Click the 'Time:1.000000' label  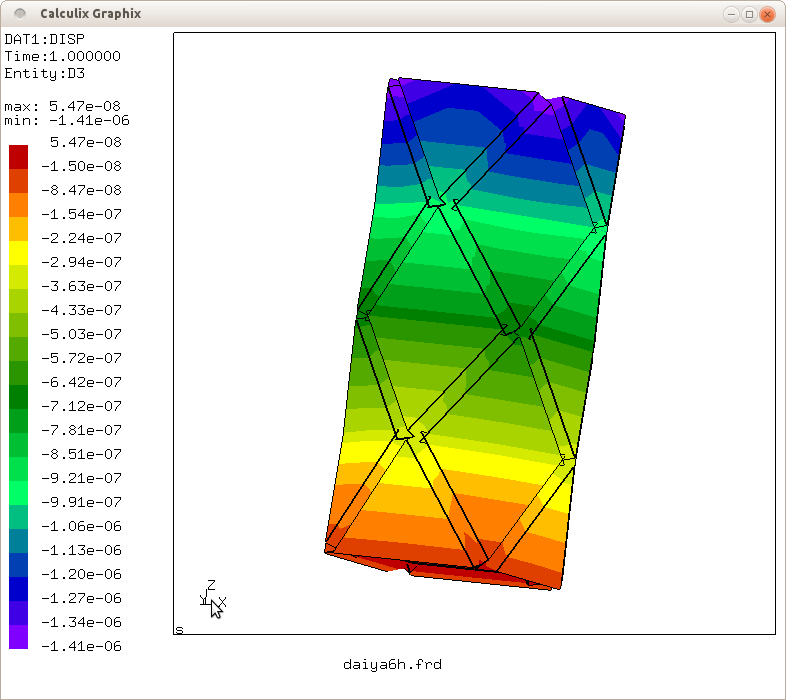tap(63, 56)
